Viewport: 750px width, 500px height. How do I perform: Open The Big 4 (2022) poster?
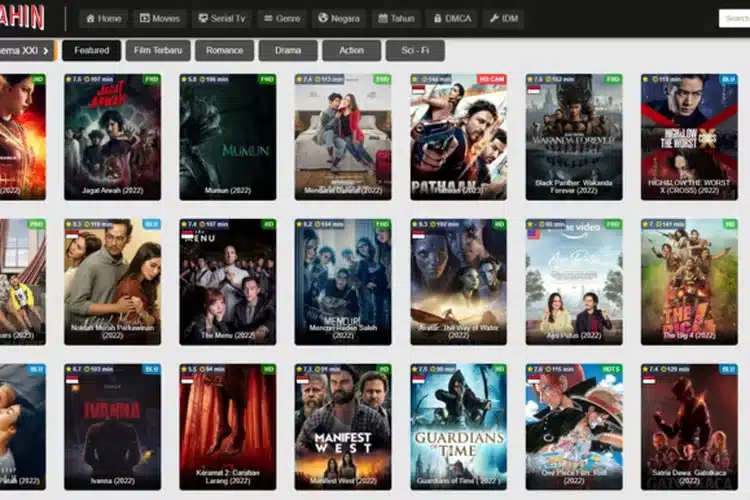(x=689, y=282)
